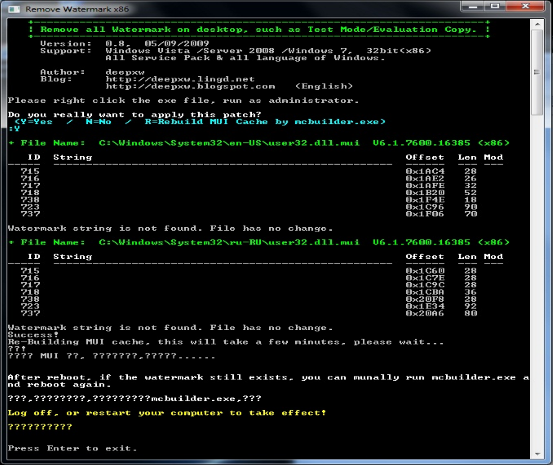Click the 'Press Enter to exit' prompt line
The width and height of the screenshot is (553, 465).
click(72, 448)
